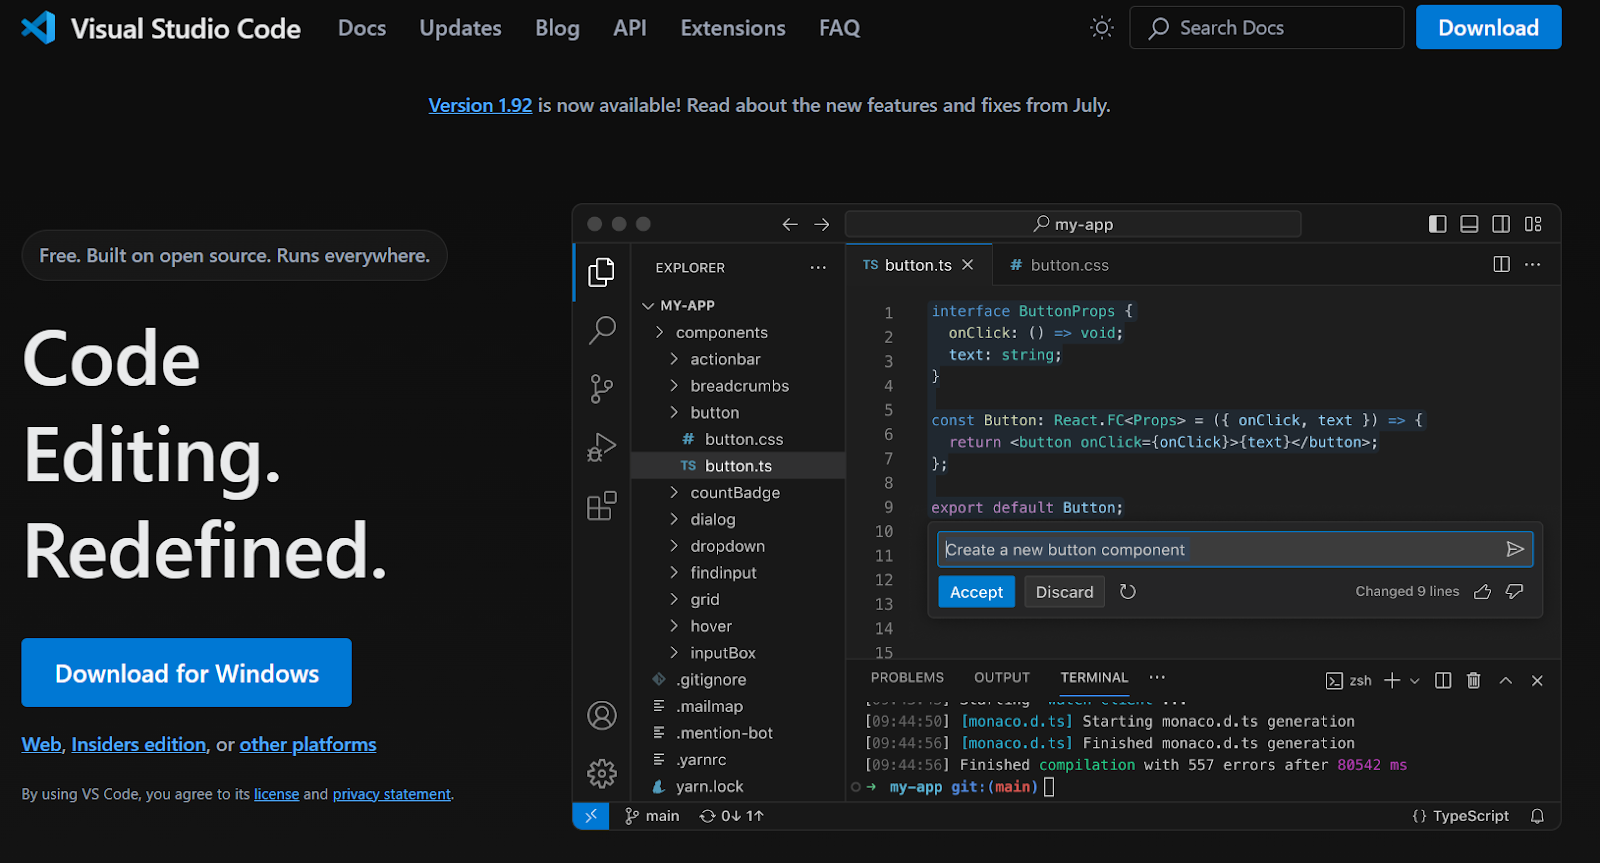Click the top-right Download button
This screenshot has width=1600, height=863.
(1488, 28)
